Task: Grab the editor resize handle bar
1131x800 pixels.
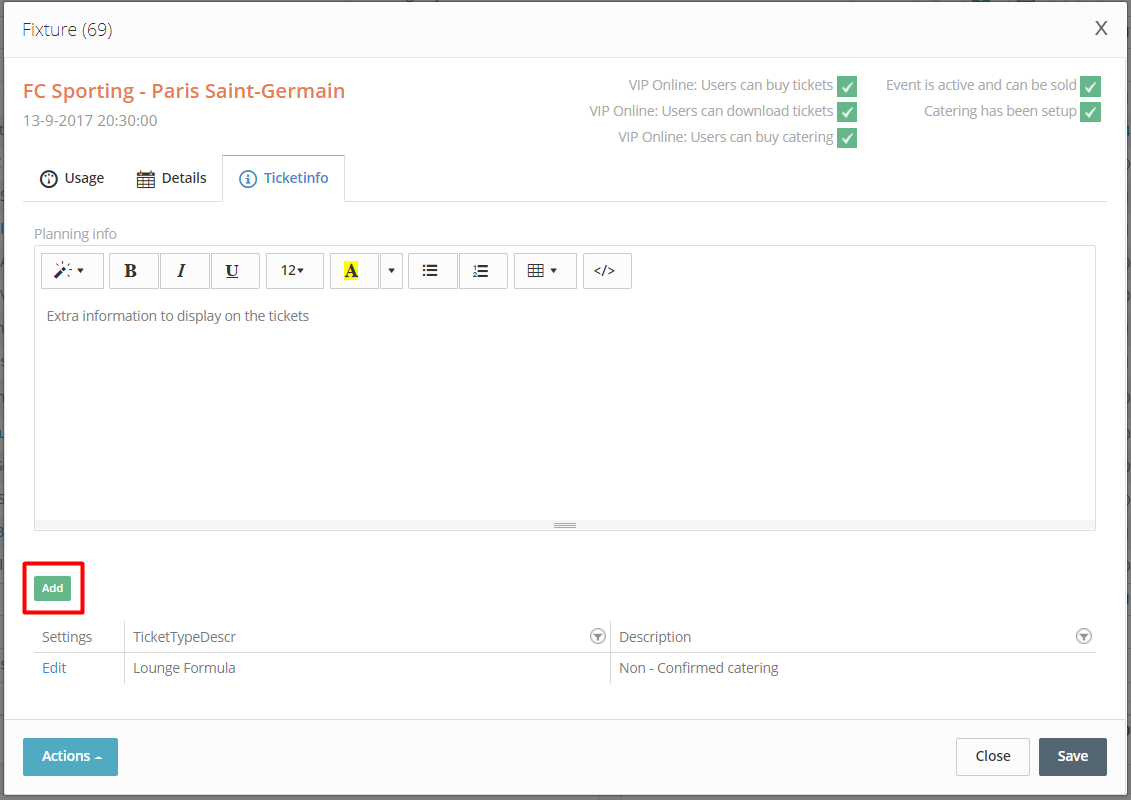Action: click(565, 525)
